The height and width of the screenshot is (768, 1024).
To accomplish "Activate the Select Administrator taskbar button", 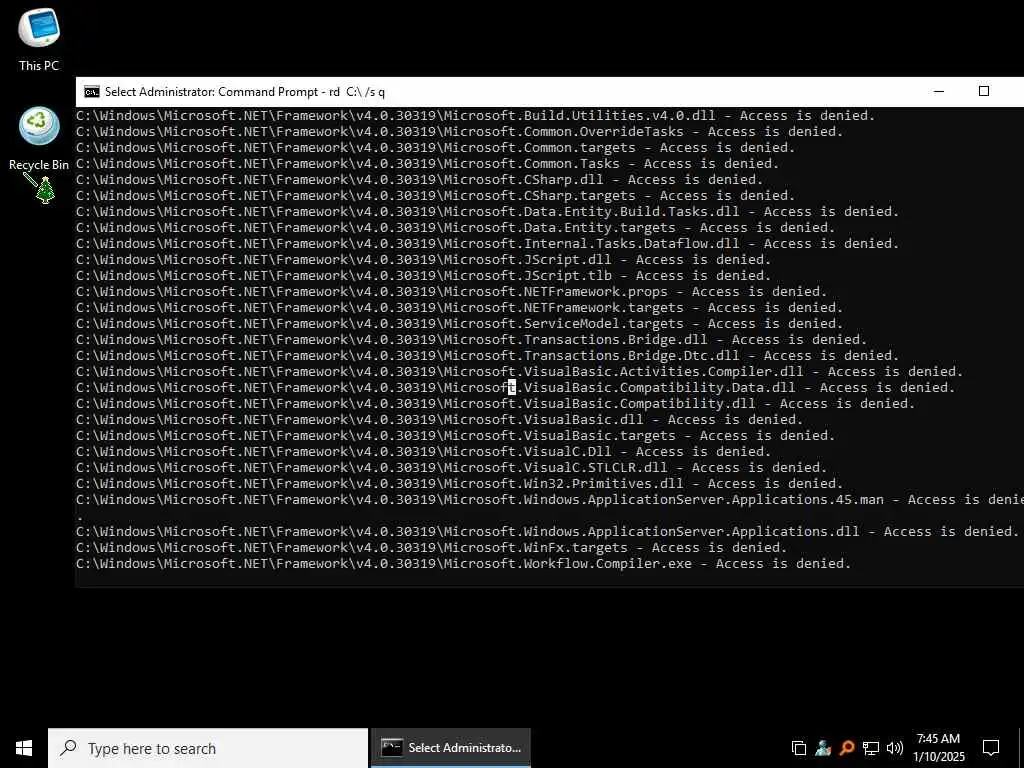I will (451, 748).
